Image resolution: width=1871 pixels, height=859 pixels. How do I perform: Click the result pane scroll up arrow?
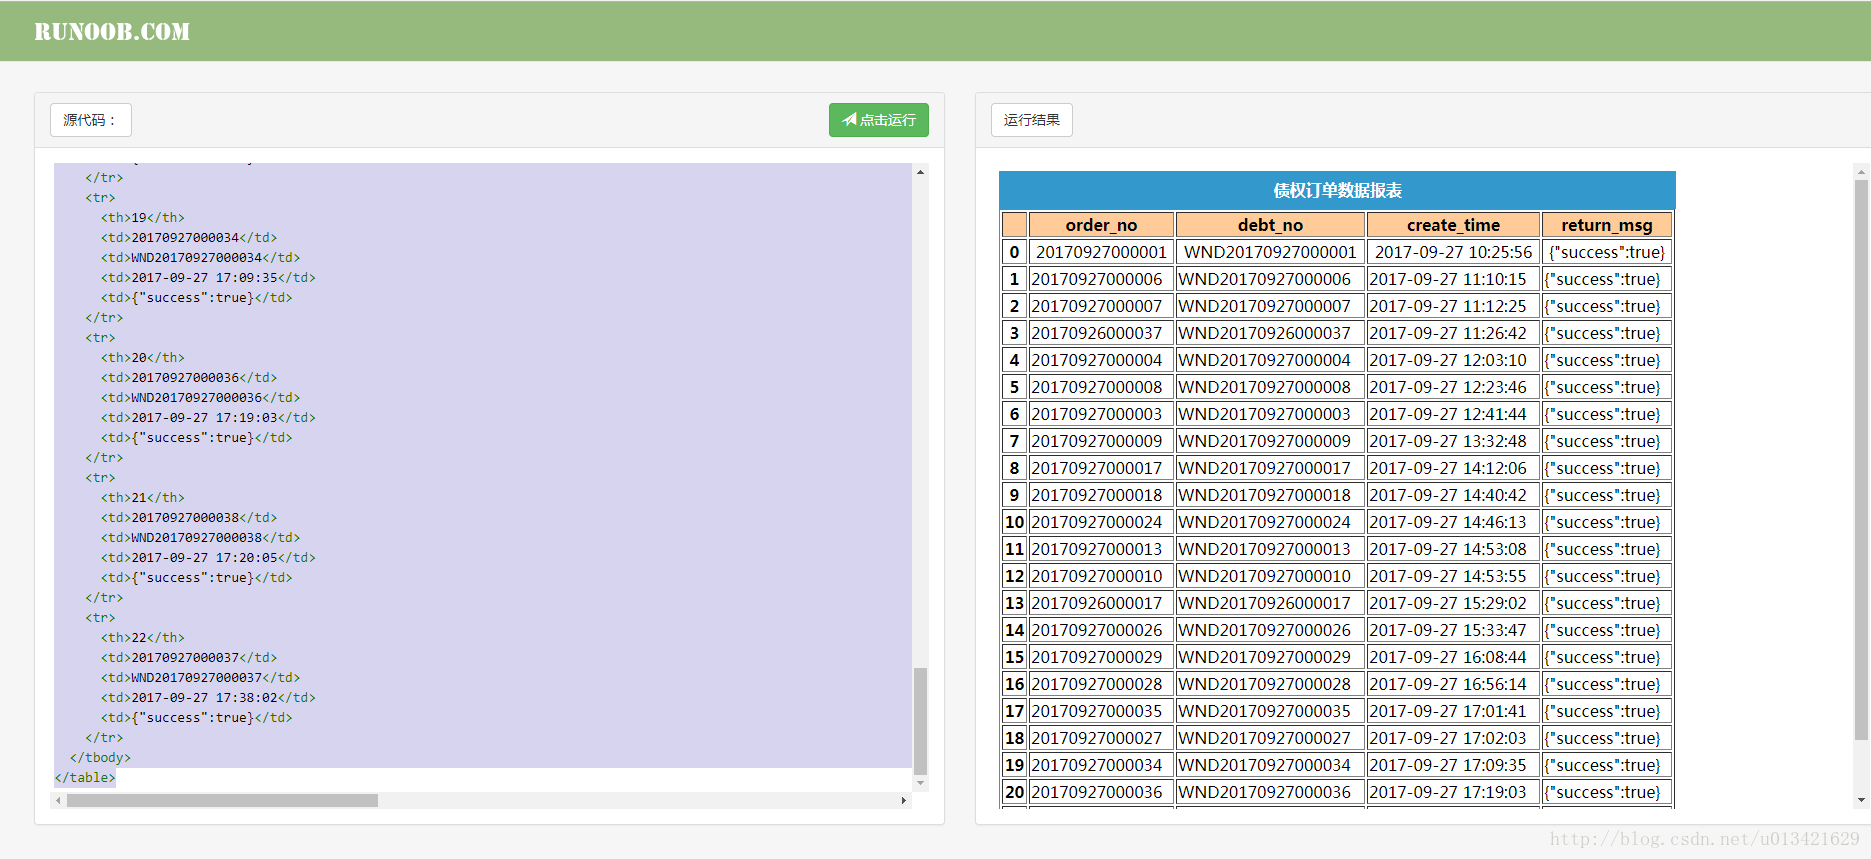[1861, 172]
